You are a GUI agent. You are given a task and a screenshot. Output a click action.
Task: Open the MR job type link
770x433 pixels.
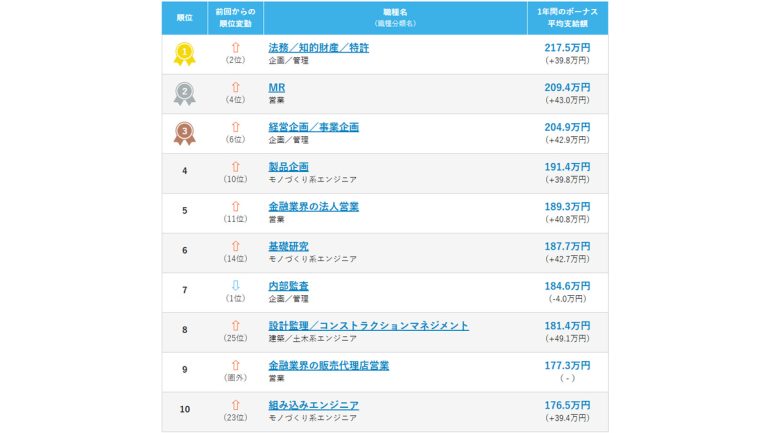277,88
